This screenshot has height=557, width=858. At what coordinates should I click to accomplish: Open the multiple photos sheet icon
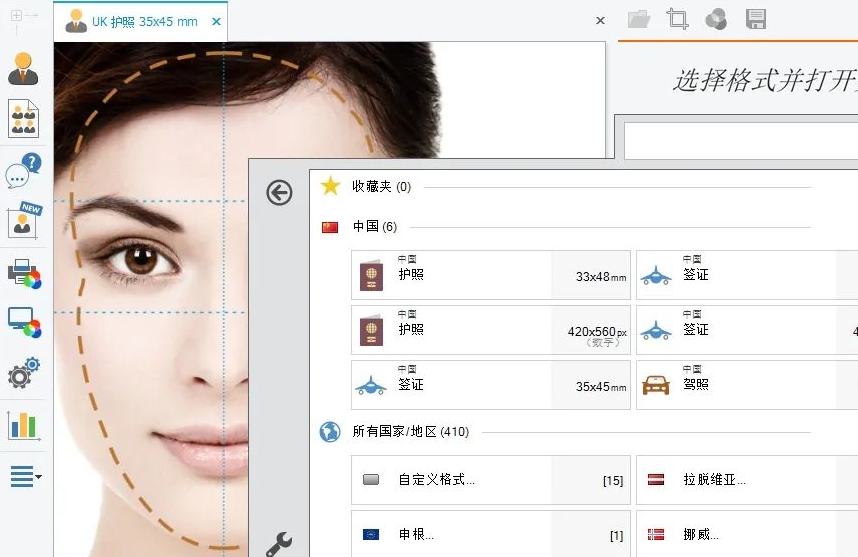pyautogui.click(x=24, y=118)
